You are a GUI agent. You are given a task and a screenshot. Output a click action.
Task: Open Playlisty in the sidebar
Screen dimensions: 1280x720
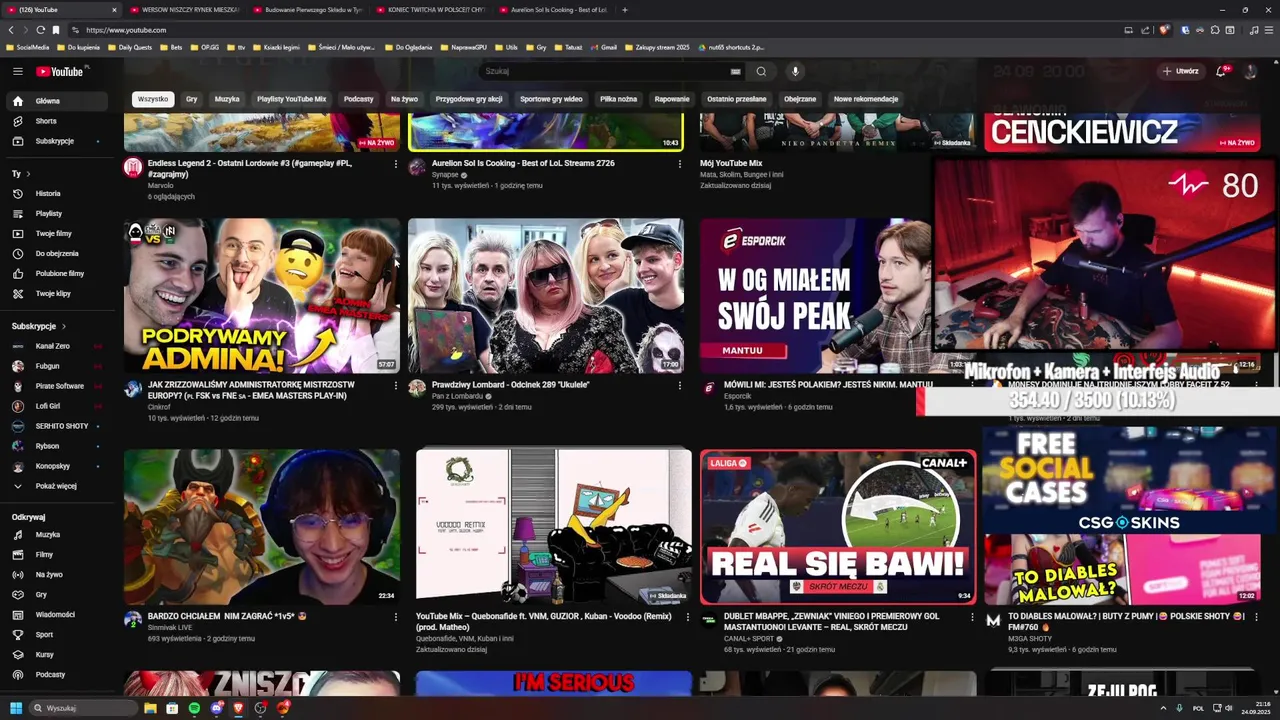pyautogui.click(x=56, y=213)
